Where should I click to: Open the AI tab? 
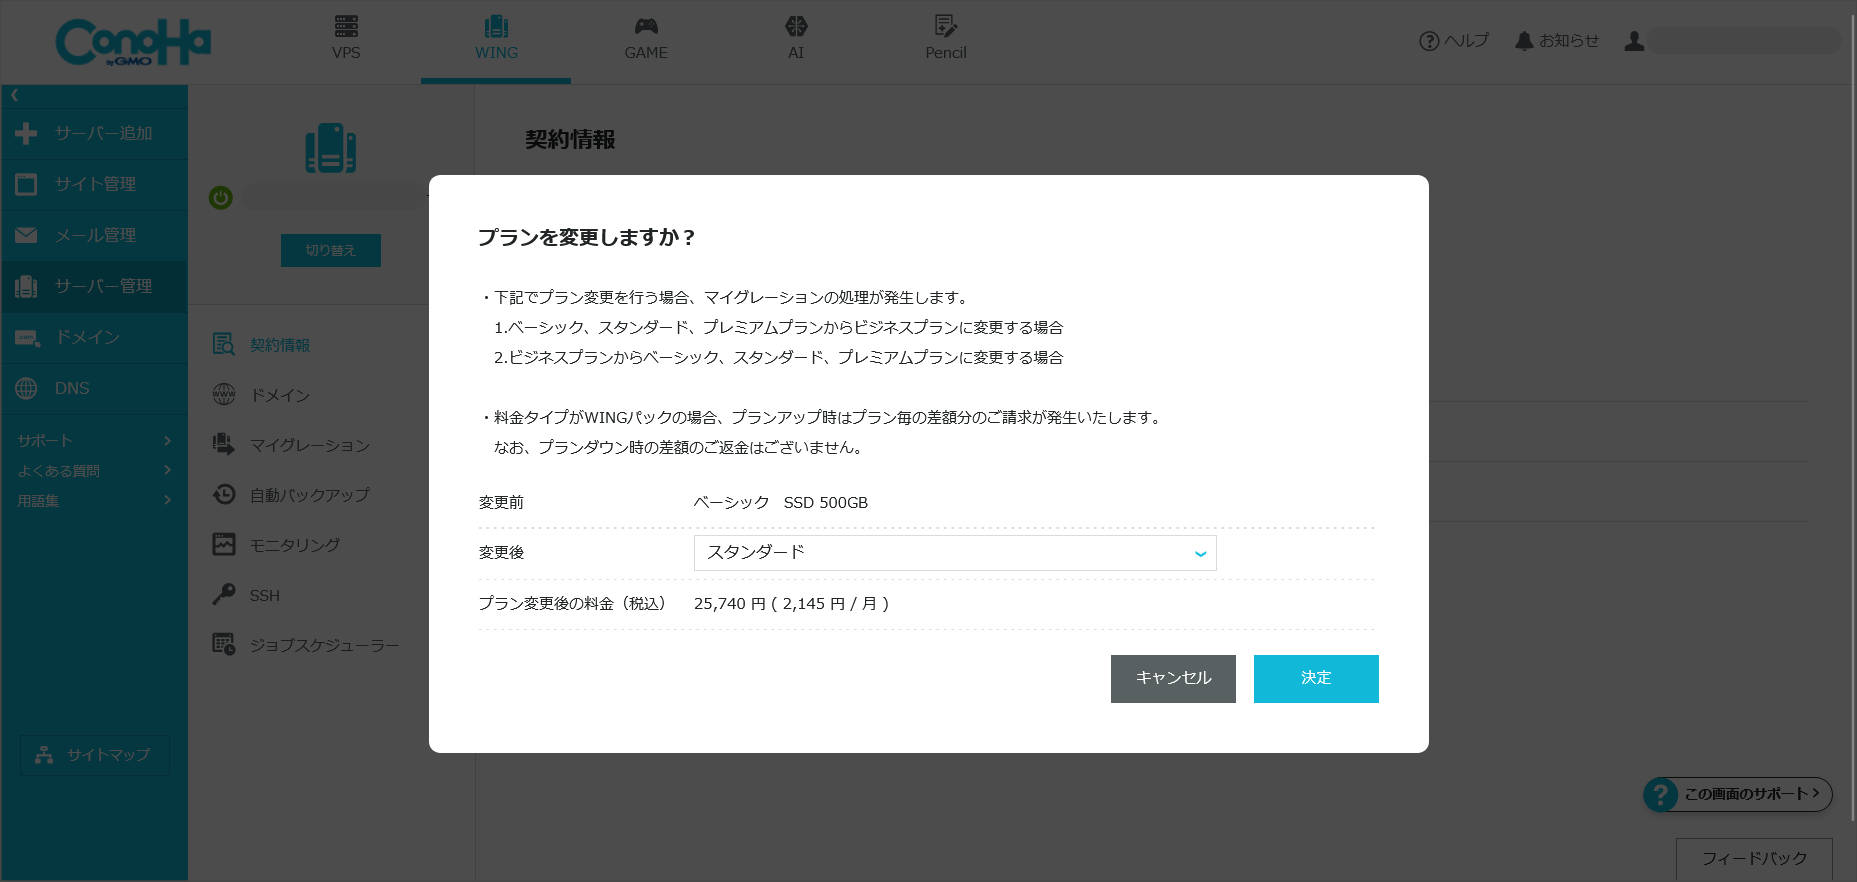(796, 39)
